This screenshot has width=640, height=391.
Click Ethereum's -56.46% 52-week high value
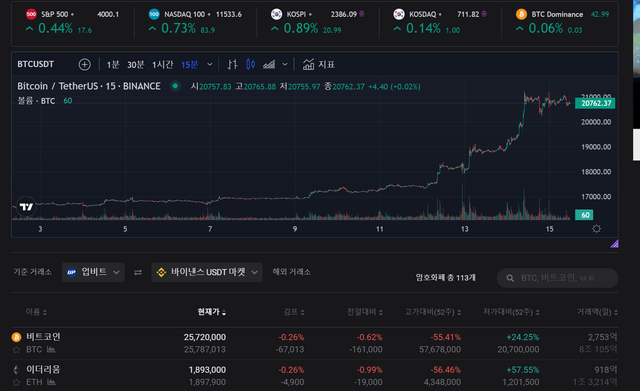(x=446, y=370)
